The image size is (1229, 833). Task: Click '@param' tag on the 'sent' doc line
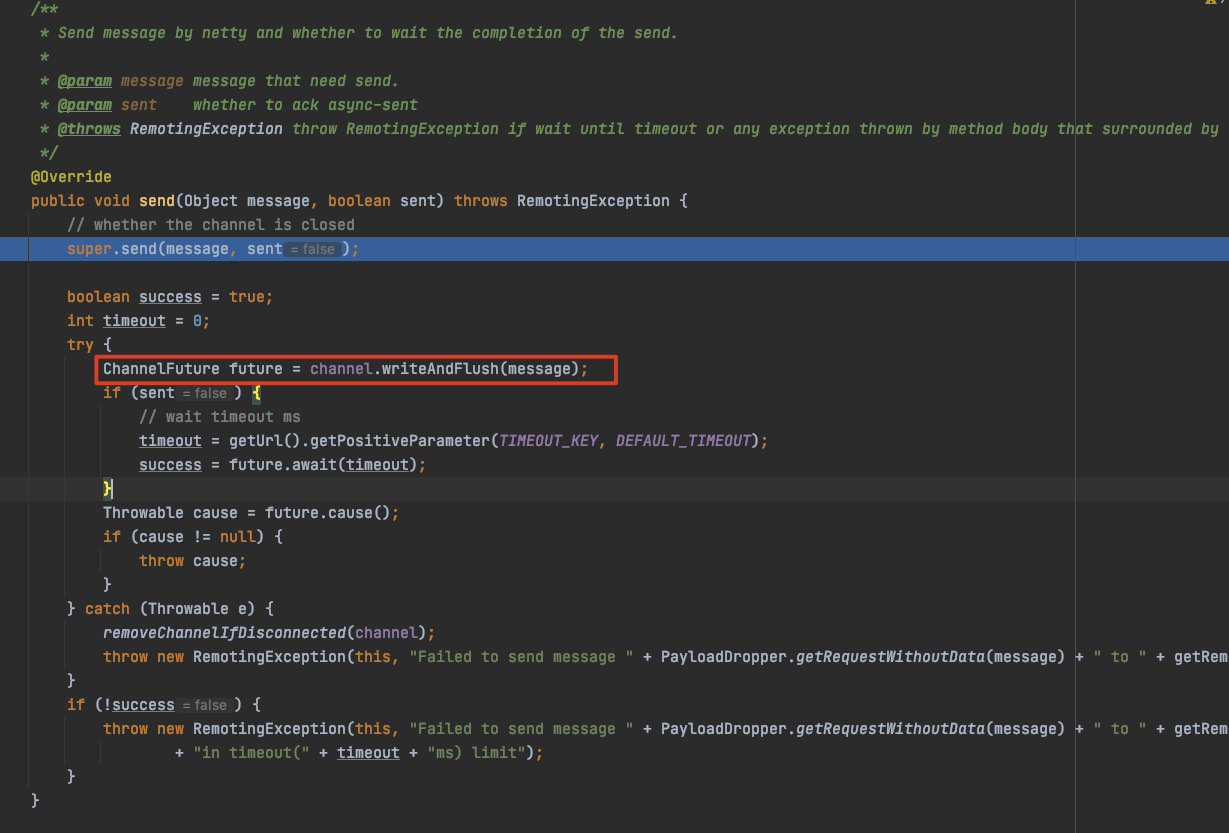pos(85,105)
